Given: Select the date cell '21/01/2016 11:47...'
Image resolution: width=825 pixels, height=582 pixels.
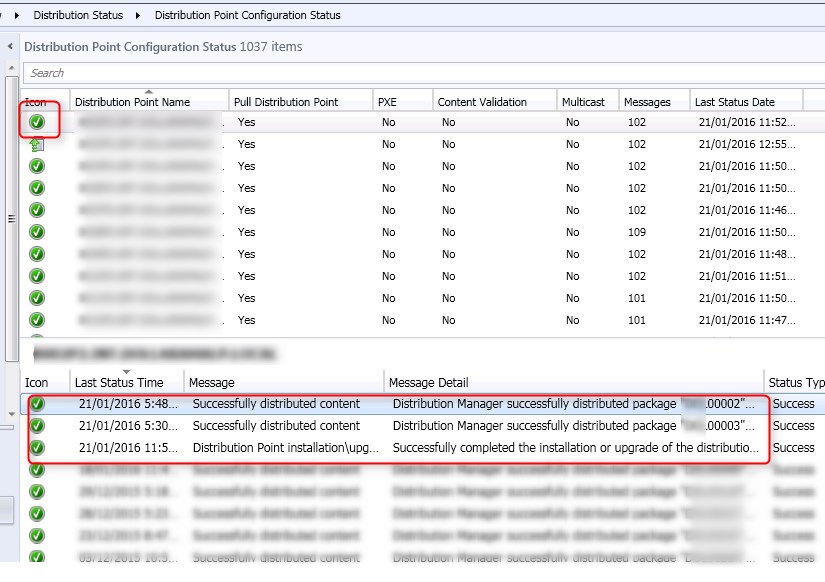Looking at the screenshot, I should click(747, 320).
